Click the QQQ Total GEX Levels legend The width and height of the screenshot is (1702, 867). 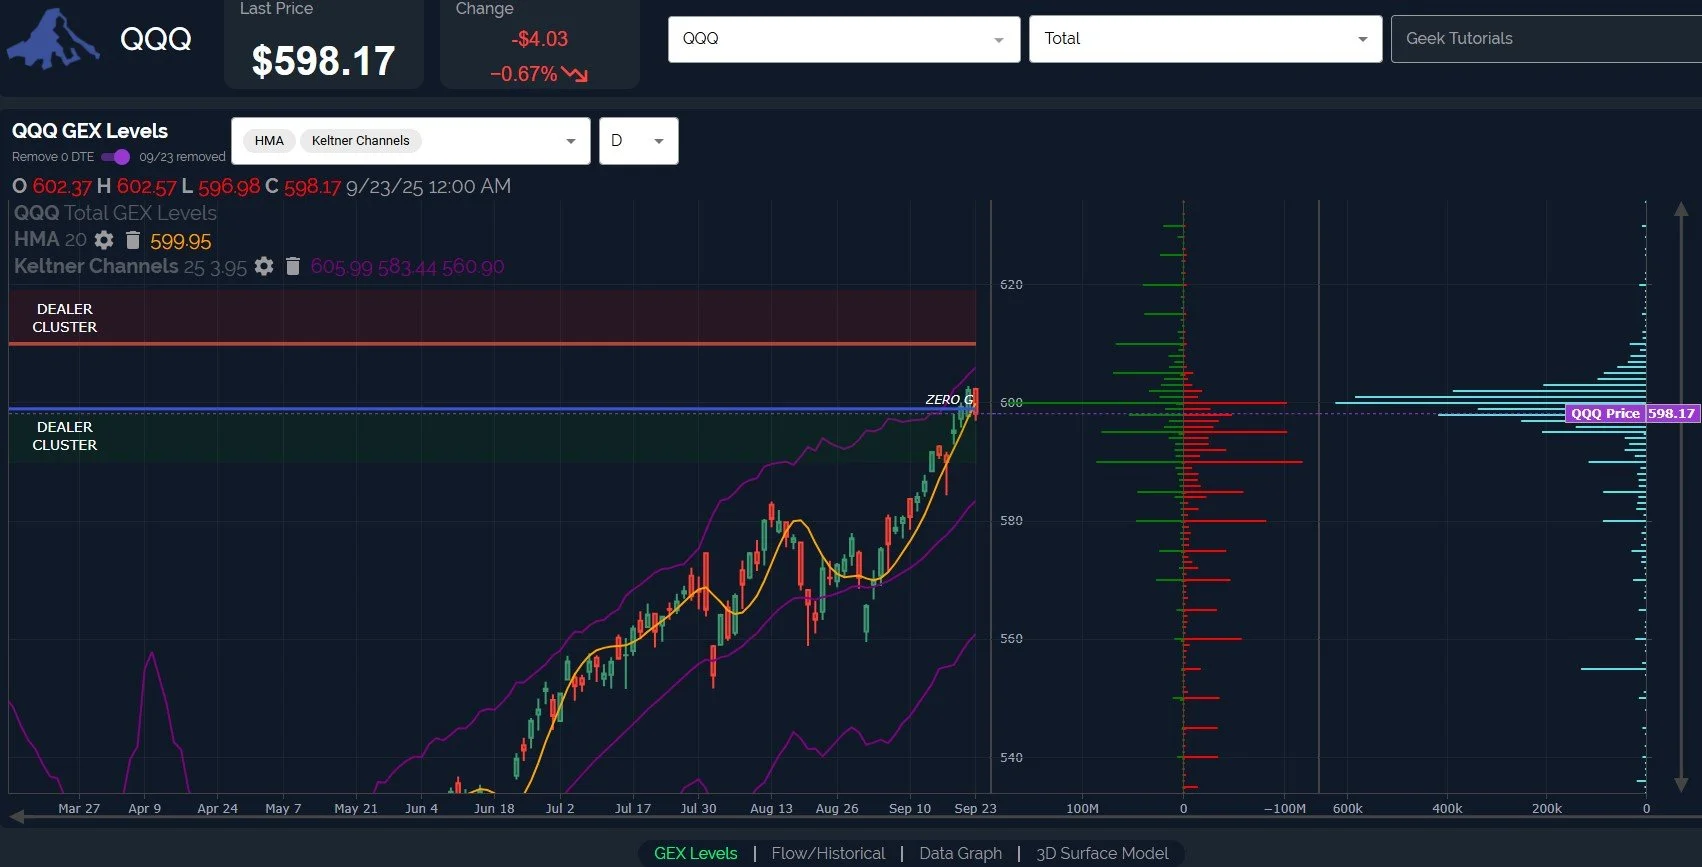click(115, 213)
